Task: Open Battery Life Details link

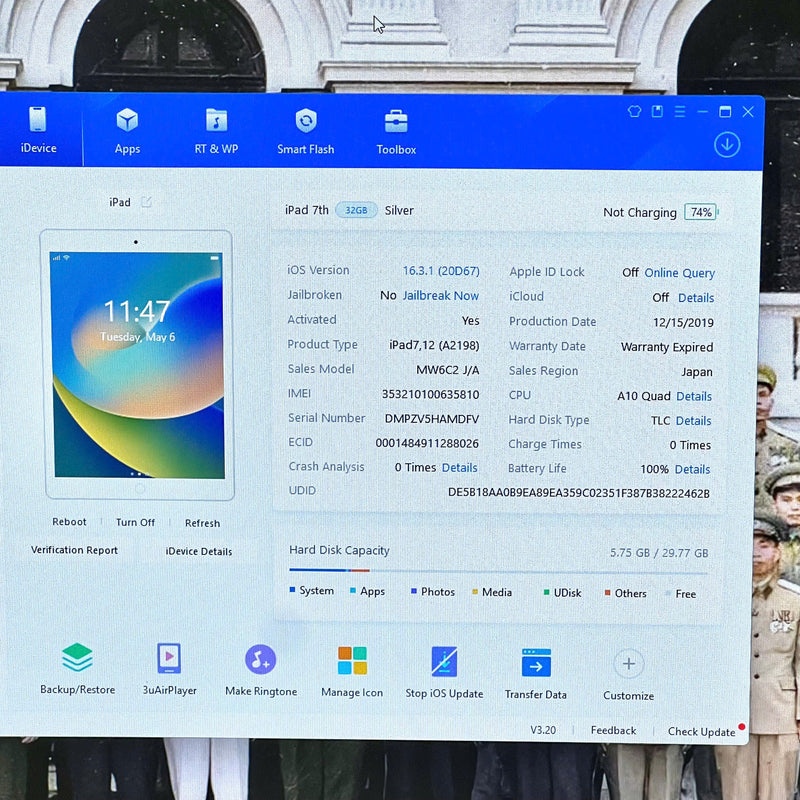Action: pyautogui.click(x=692, y=469)
